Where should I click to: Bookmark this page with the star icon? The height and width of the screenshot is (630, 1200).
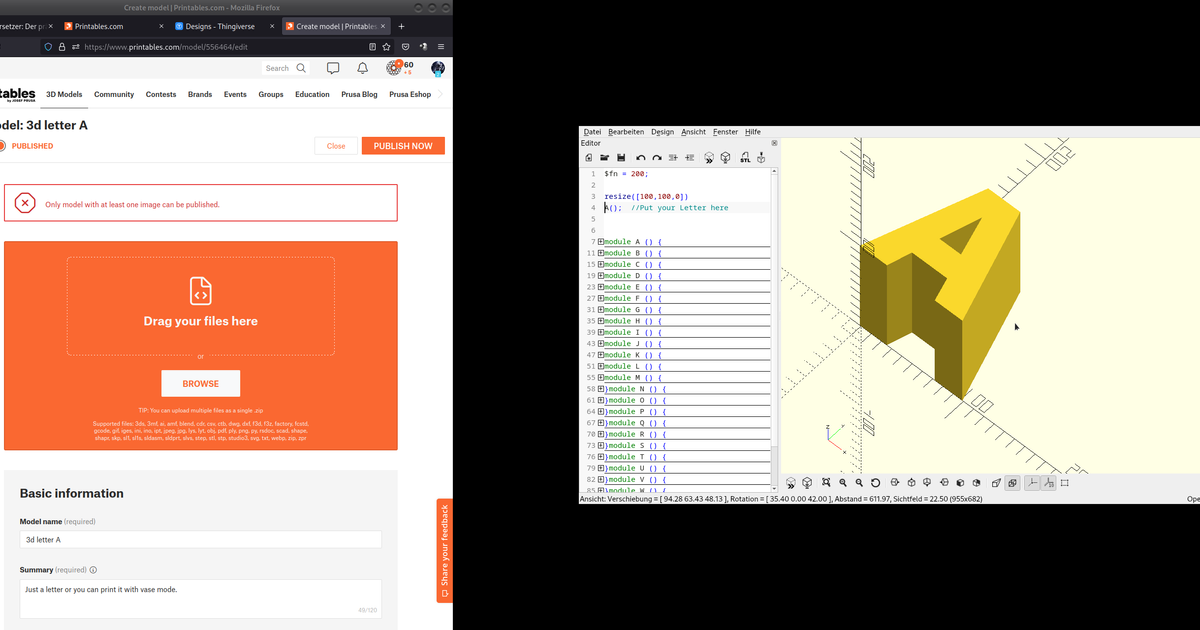[x=387, y=46]
